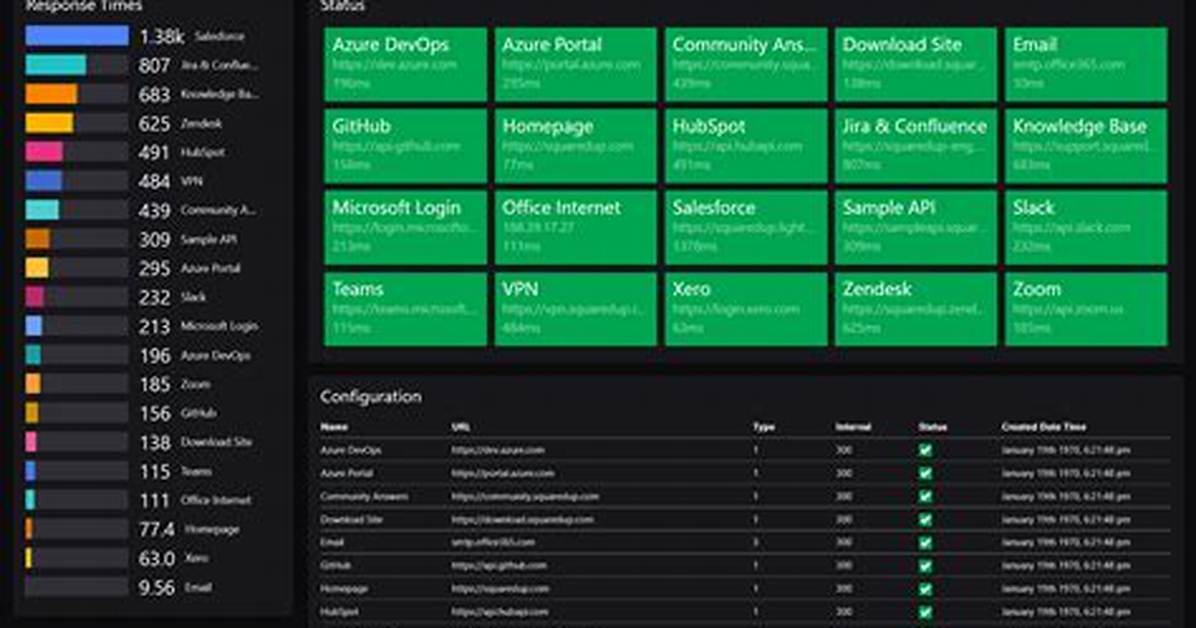
Task: Open the Azure DevOps status tile
Action: 405,65
